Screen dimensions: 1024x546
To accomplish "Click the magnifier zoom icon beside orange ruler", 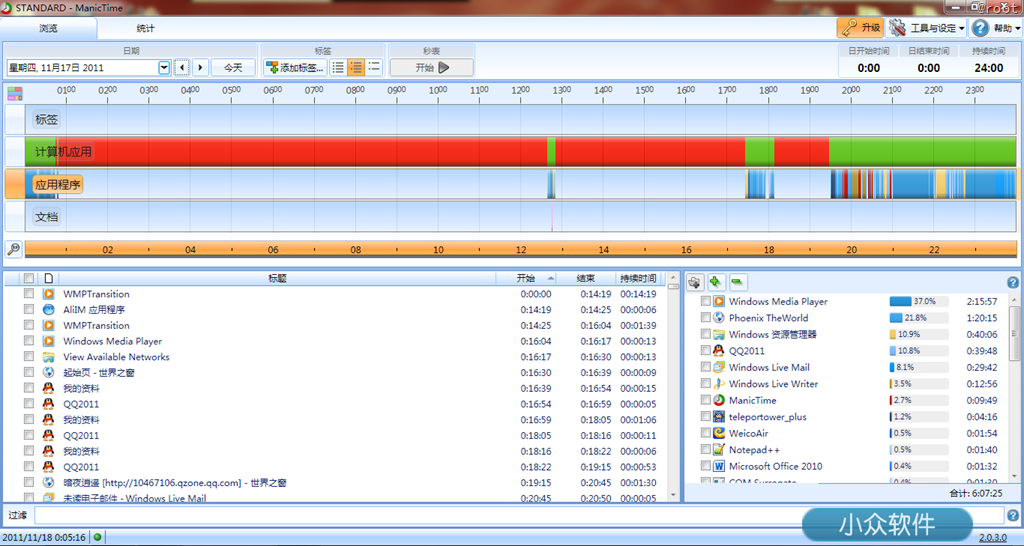I will [x=13, y=249].
